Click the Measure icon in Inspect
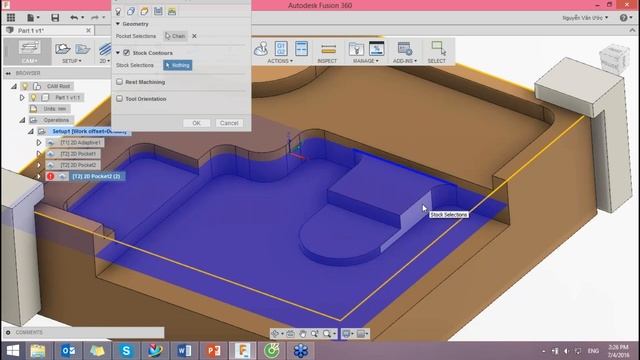This screenshot has height=360, width=640. (328, 49)
